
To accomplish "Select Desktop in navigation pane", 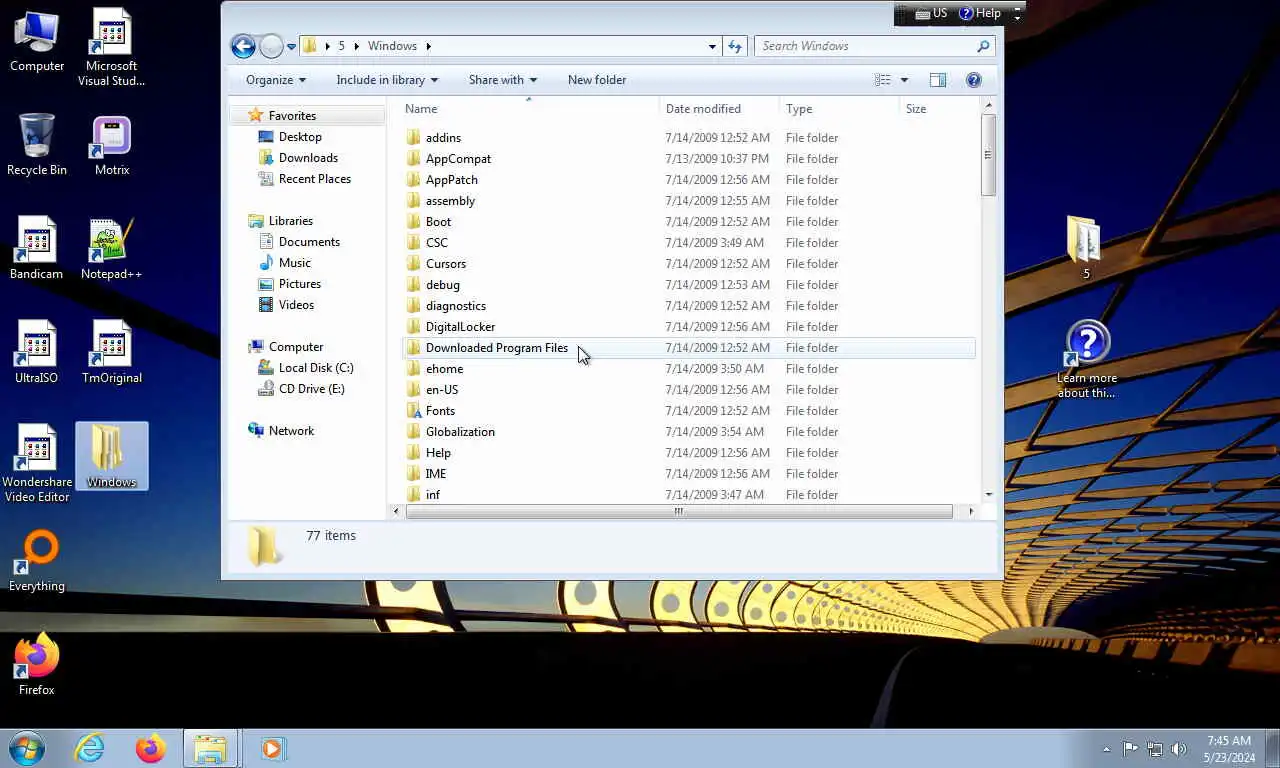I will [x=300, y=137].
